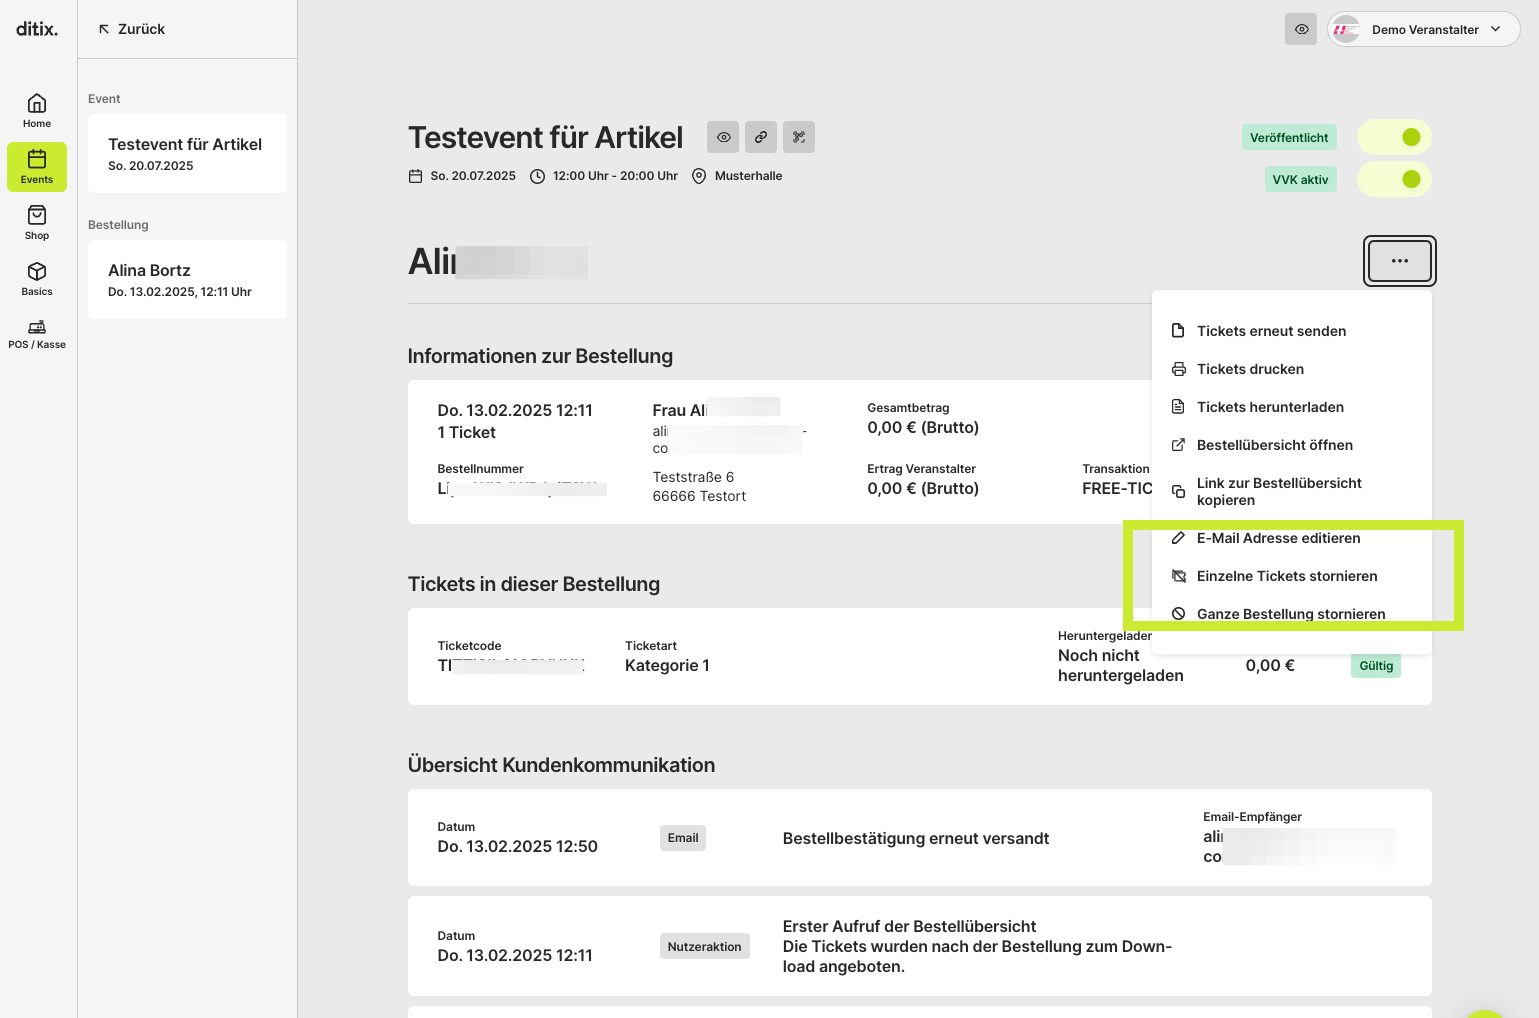
Task: Click the Alina Bortz order card
Action: tap(187, 279)
